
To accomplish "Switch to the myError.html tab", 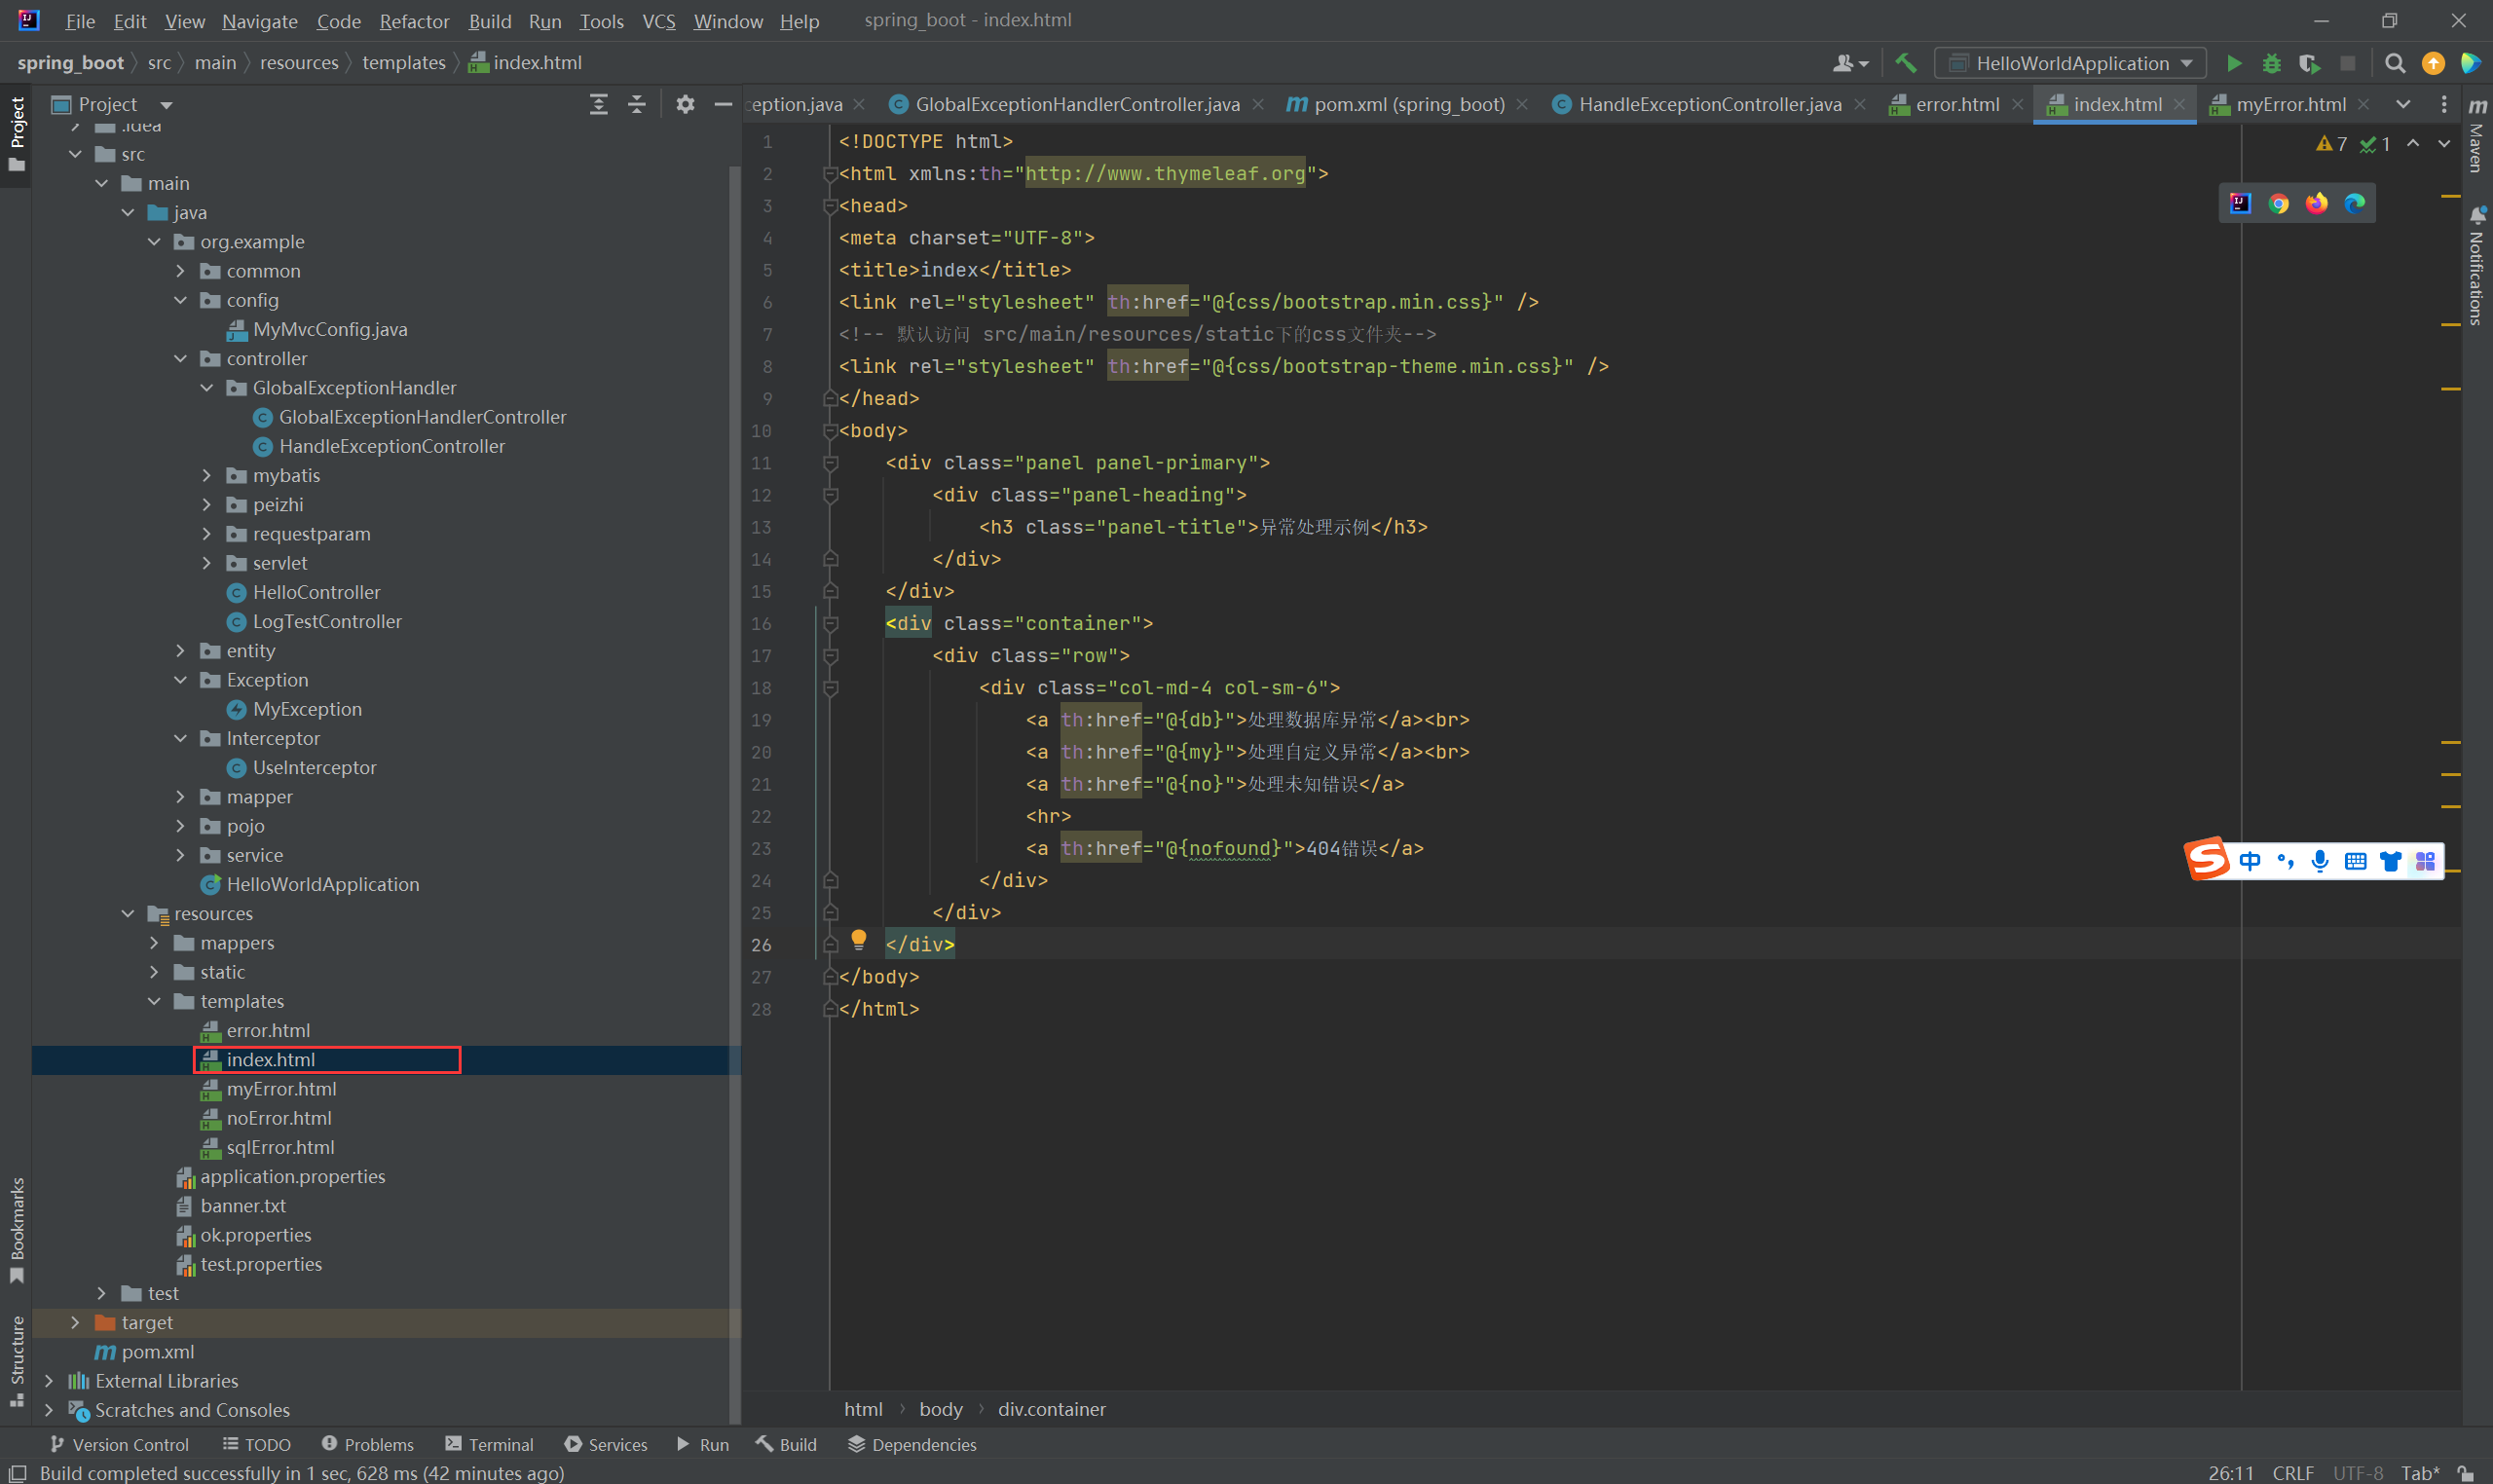I will click(x=2289, y=104).
